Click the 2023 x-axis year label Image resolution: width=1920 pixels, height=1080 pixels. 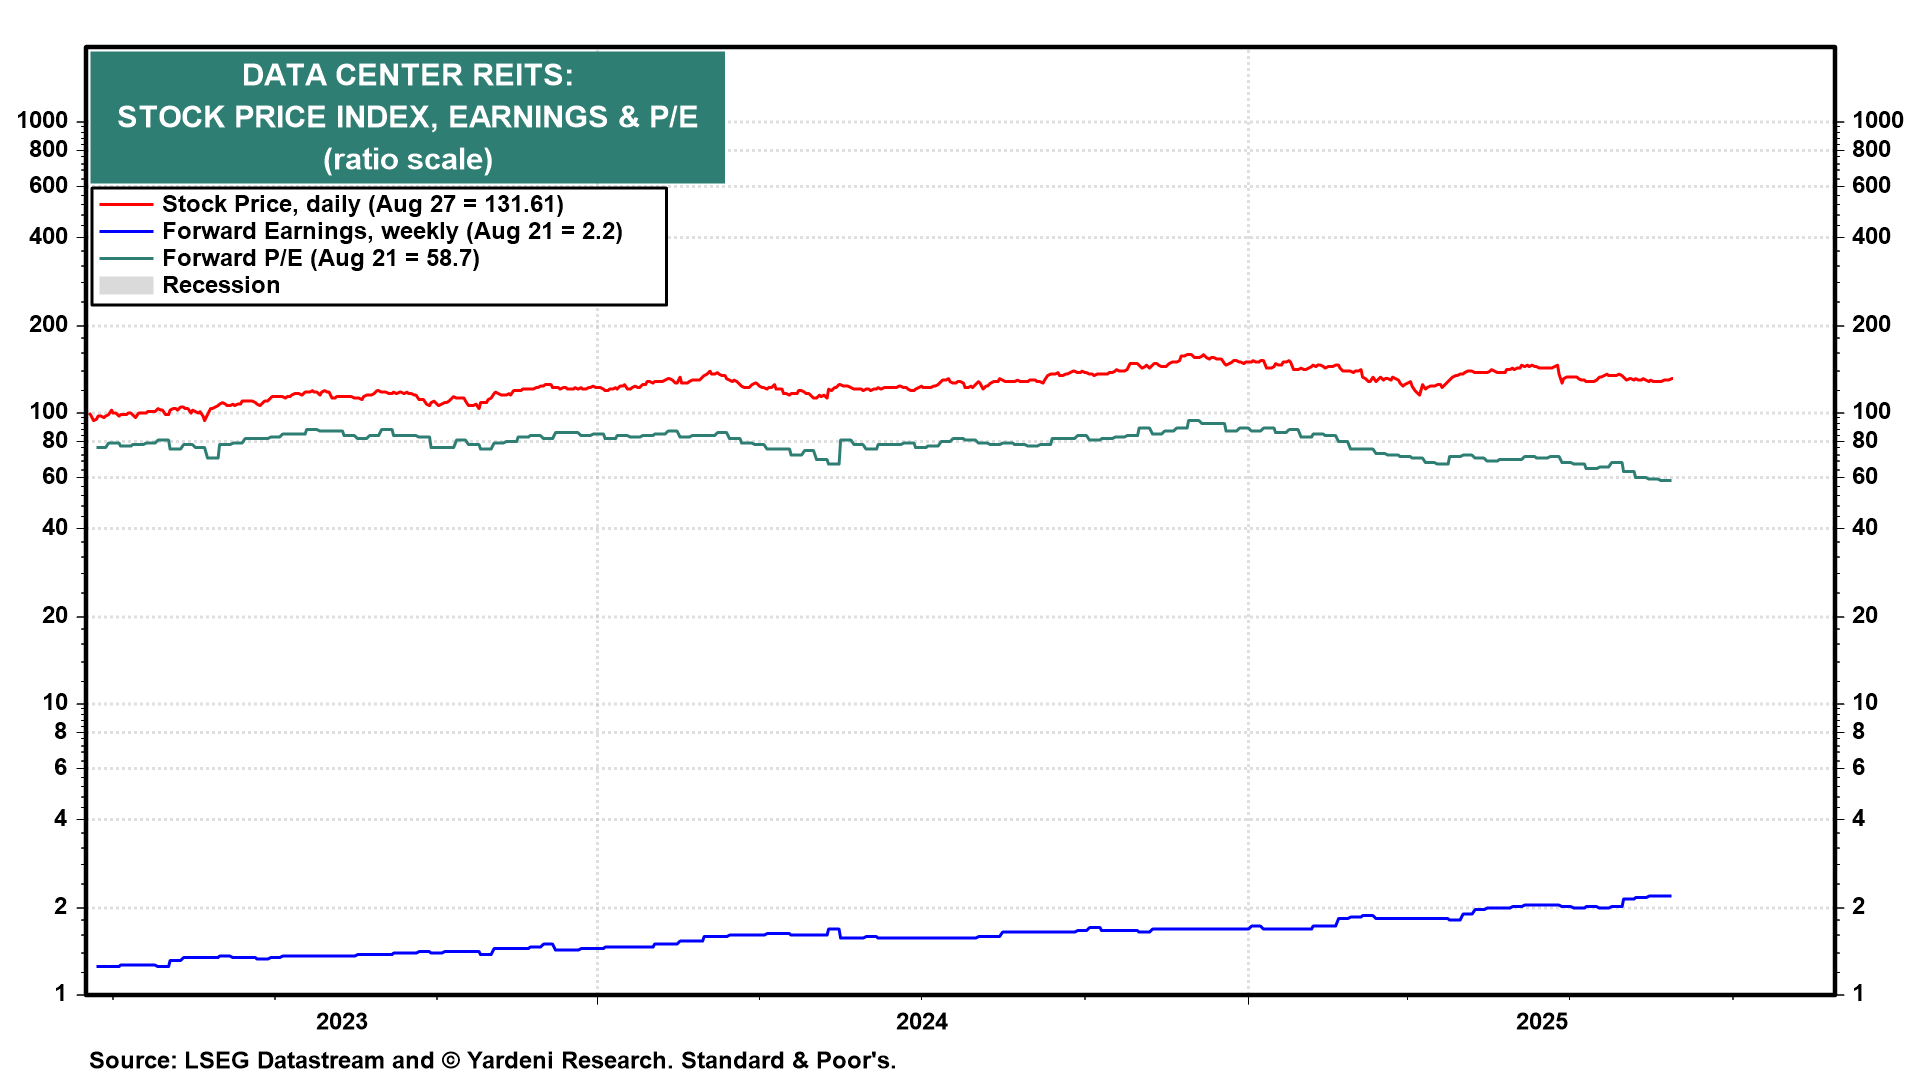(x=341, y=1021)
